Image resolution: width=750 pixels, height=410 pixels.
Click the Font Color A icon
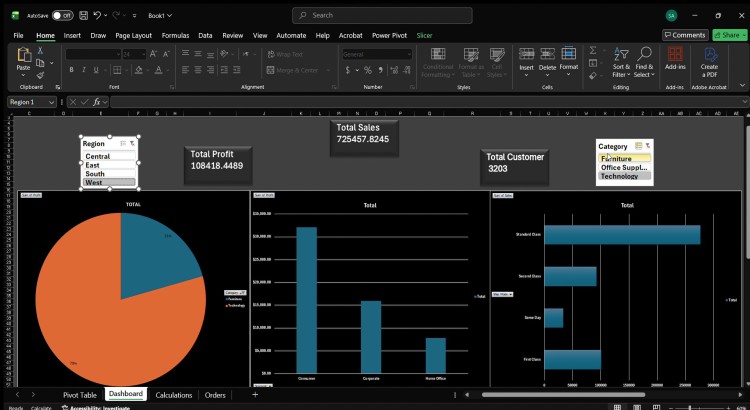158,70
